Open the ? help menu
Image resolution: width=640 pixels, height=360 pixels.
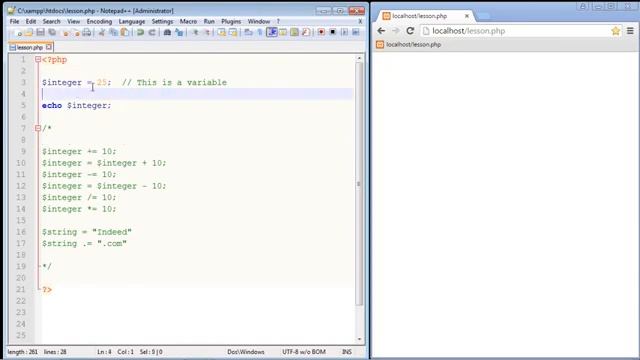(278, 21)
